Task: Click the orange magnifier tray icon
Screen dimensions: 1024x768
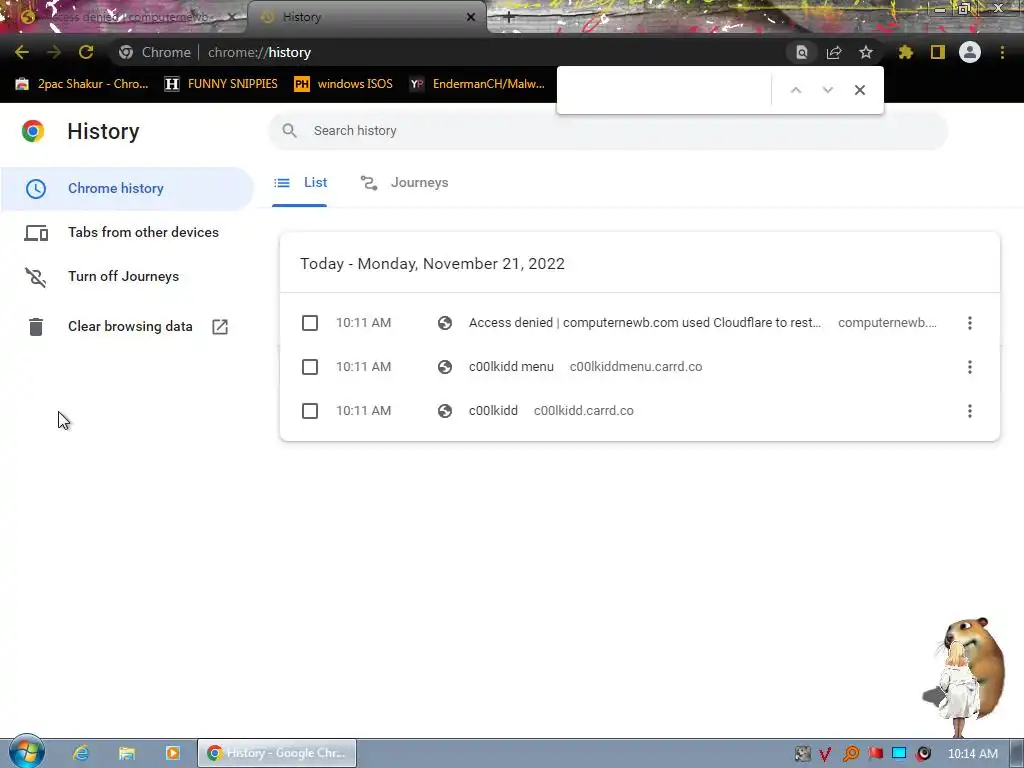Action: 850,754
